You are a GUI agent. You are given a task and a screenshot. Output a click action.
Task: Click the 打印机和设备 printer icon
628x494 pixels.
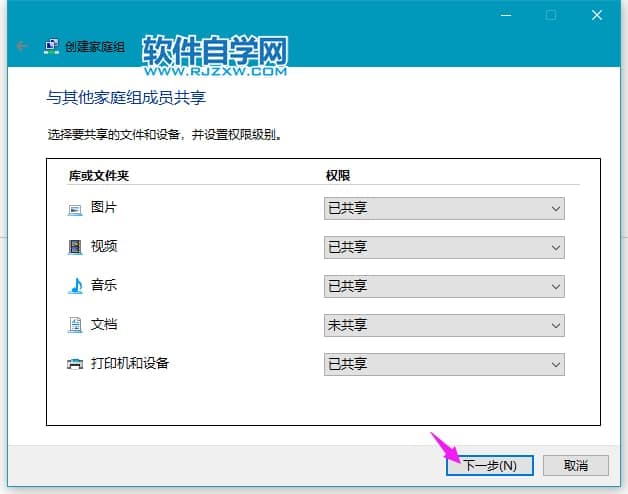point(75,364)
